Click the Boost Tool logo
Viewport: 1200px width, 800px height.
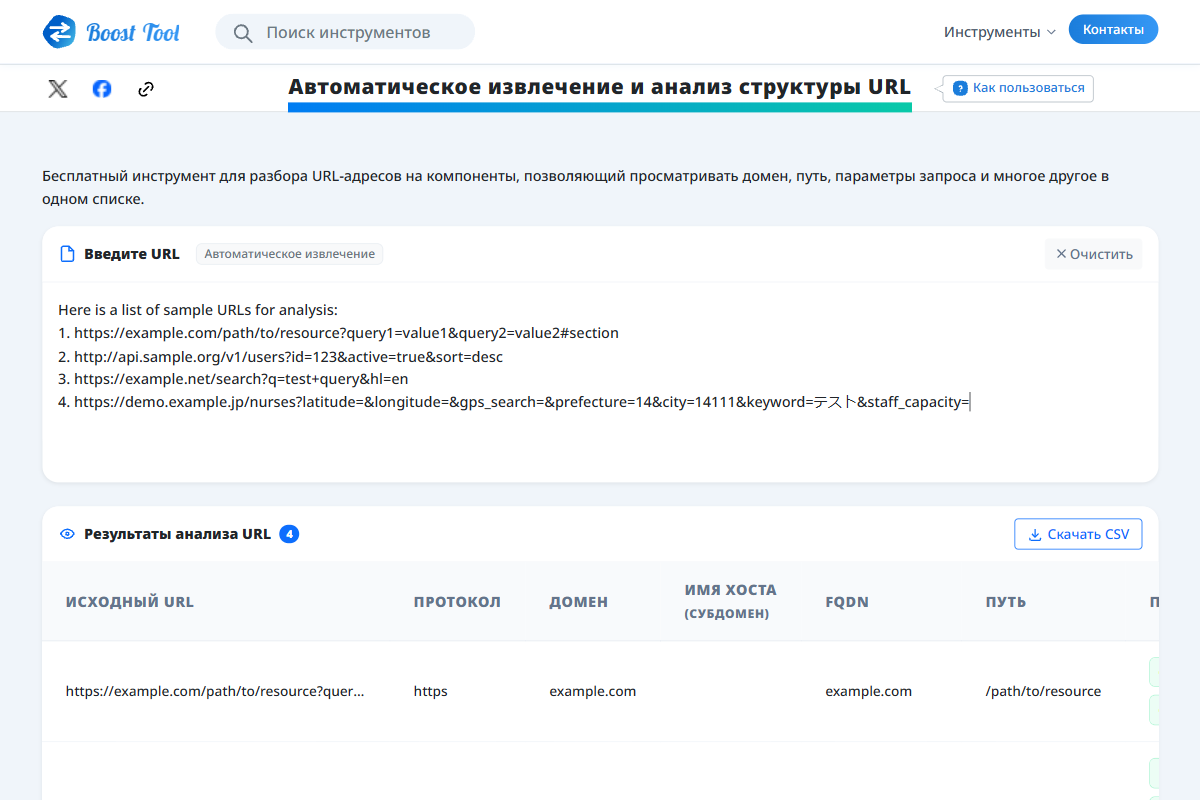point(111,32)
